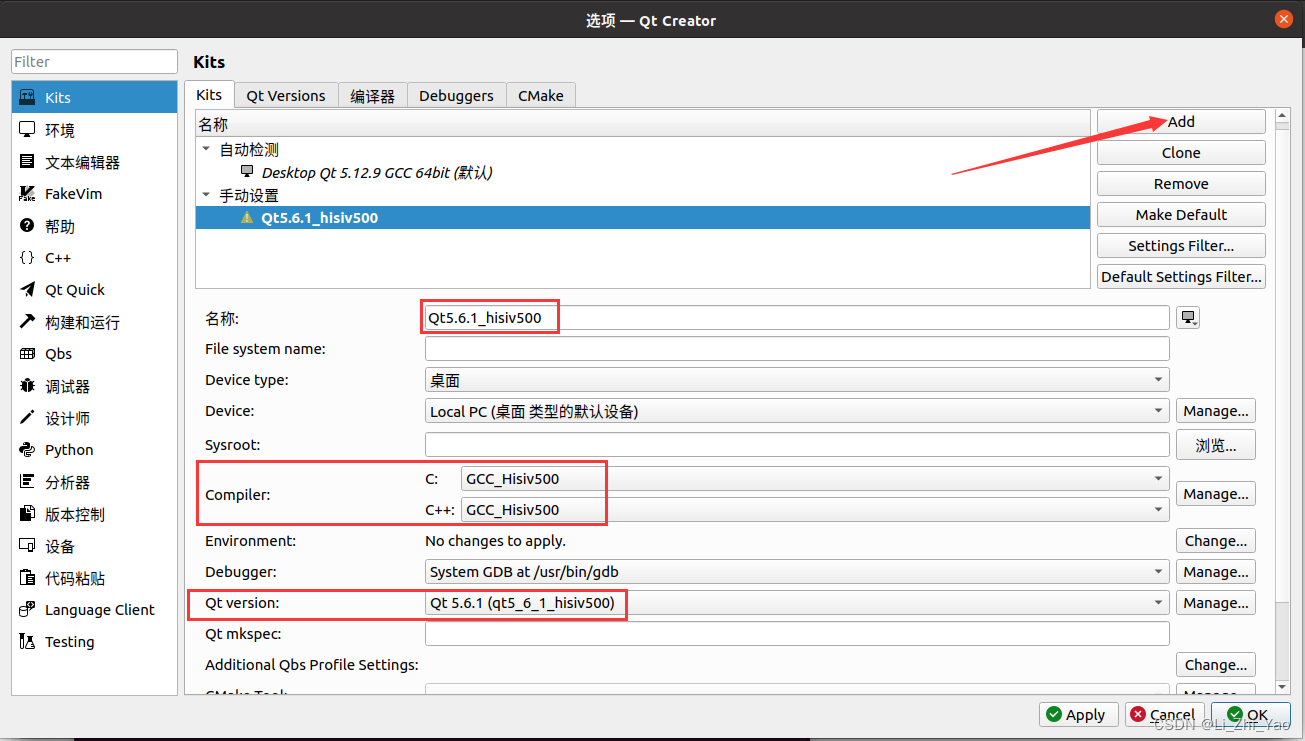This screenshot has width=1305, height=741.
Task: Open the 版本控制 settings icon
Action: click(28, 513)
